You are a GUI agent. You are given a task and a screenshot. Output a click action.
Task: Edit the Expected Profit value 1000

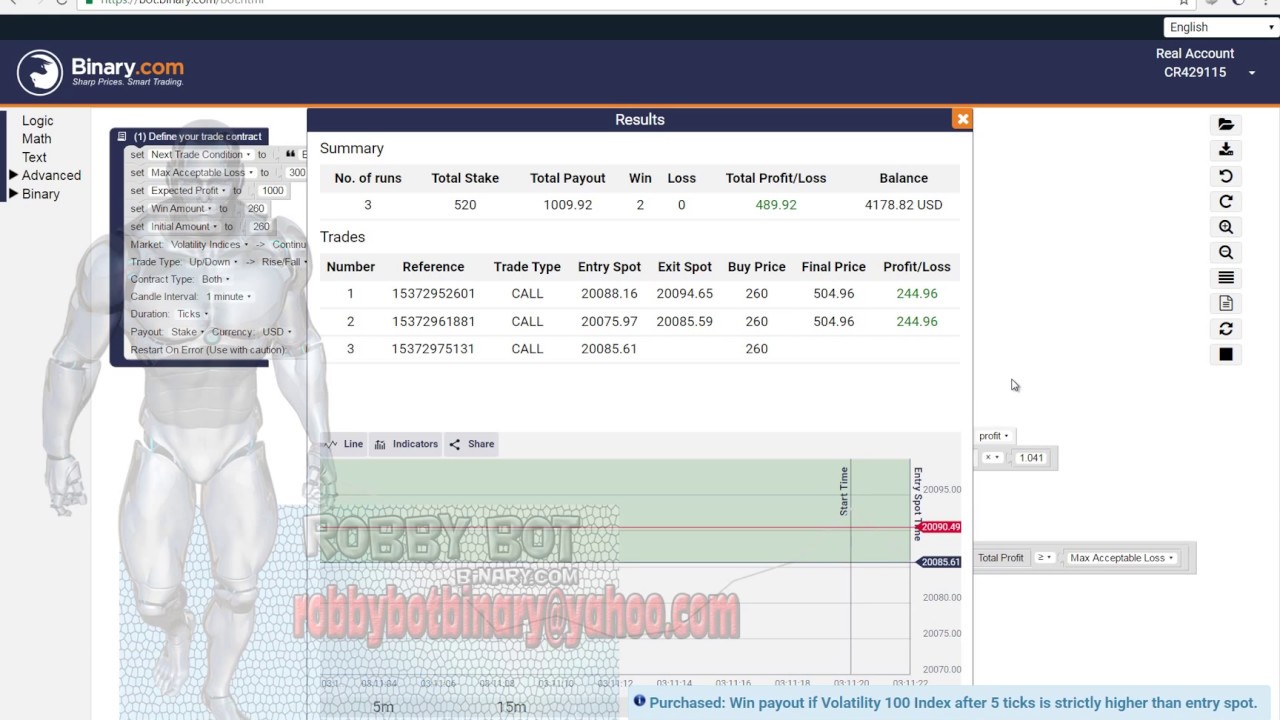pos(272,191)
